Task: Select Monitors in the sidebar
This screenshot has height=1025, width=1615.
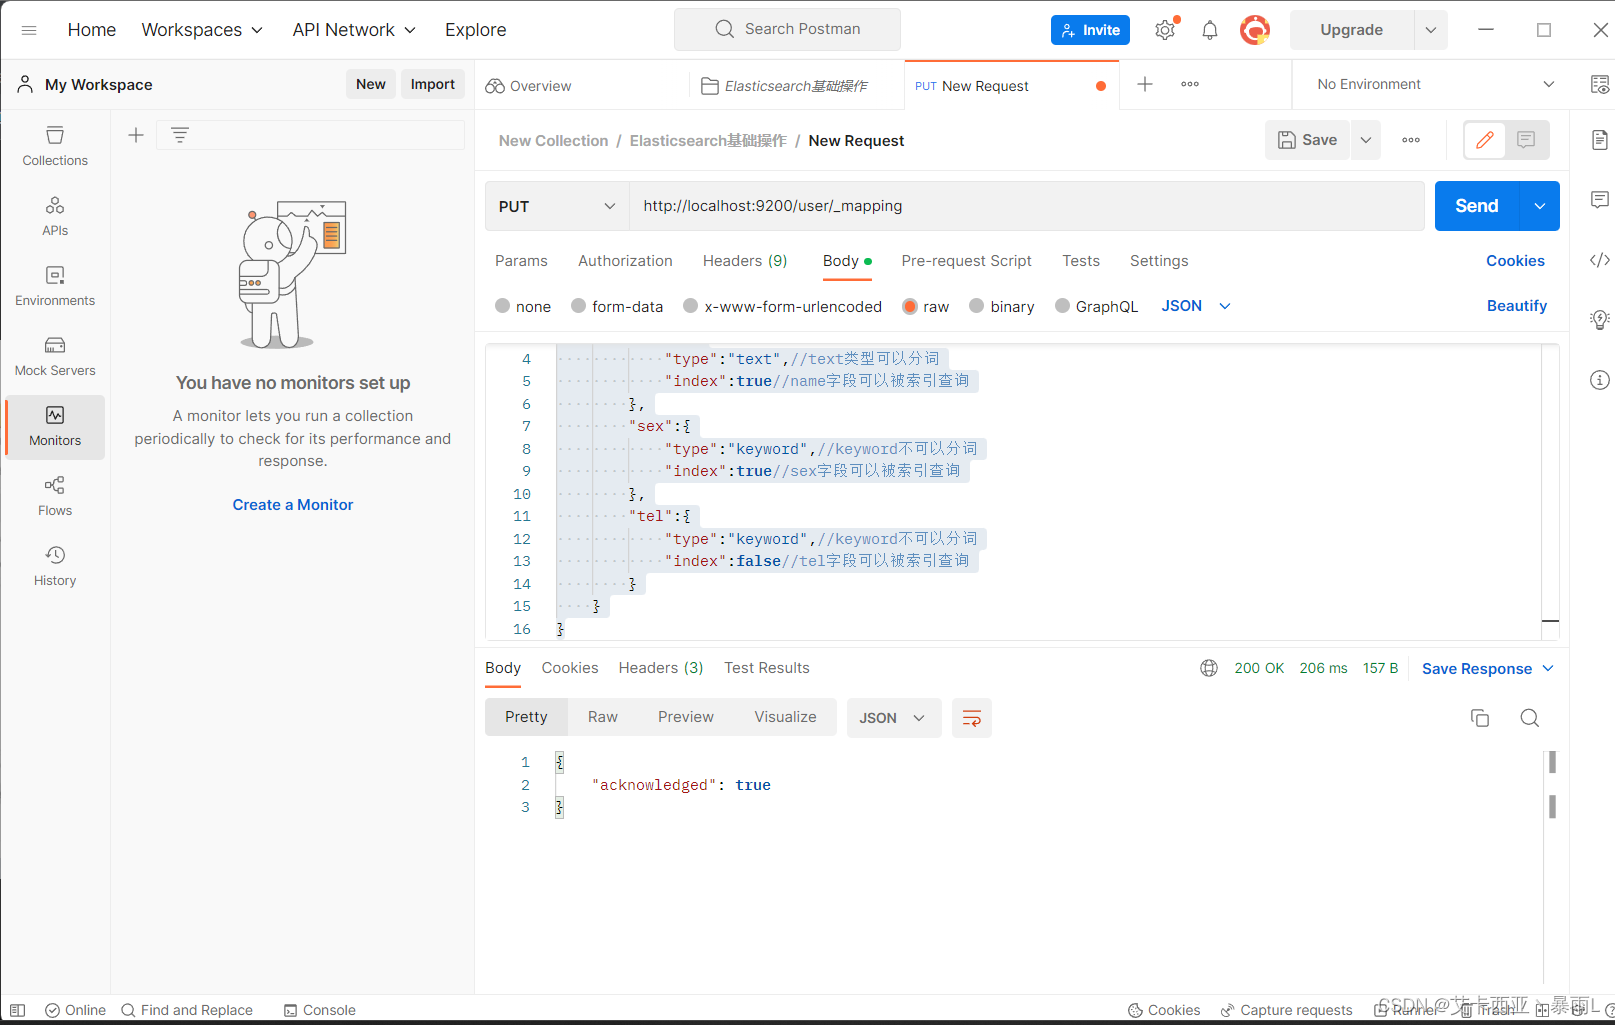Action: click(55, 427)
